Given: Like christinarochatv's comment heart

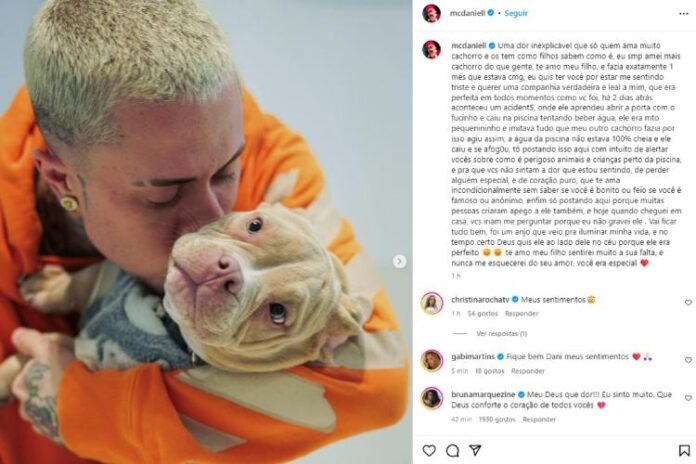Looking at the screenshot, I should pos(688,302).
